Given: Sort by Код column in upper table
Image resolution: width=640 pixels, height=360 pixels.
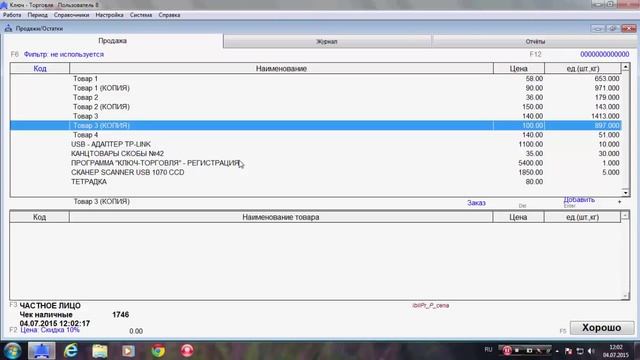Looking at the screenshot, I should click(40, 68).
